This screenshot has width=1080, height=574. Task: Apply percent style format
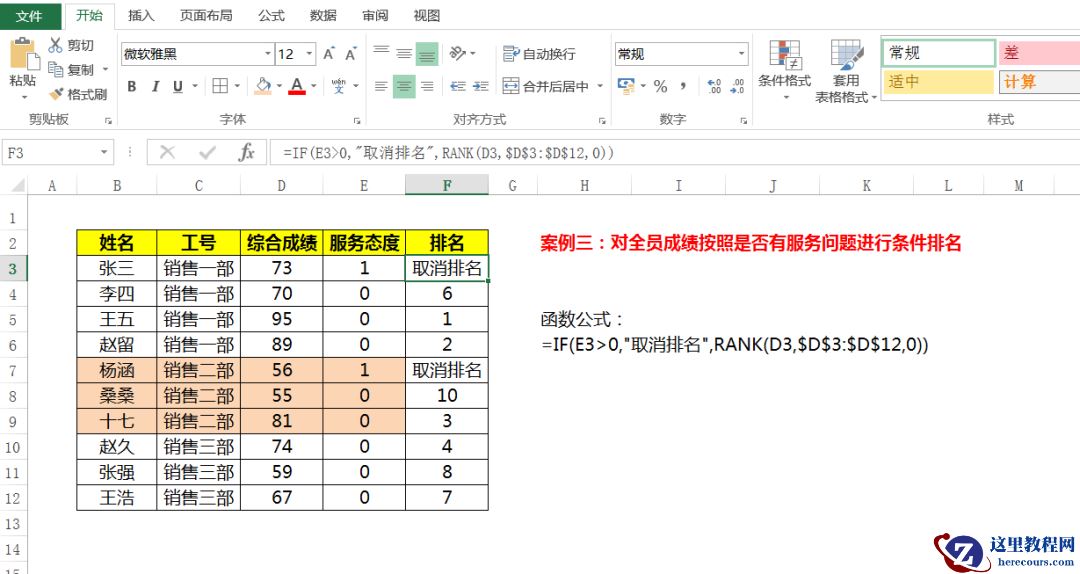(x=661, y=86)
